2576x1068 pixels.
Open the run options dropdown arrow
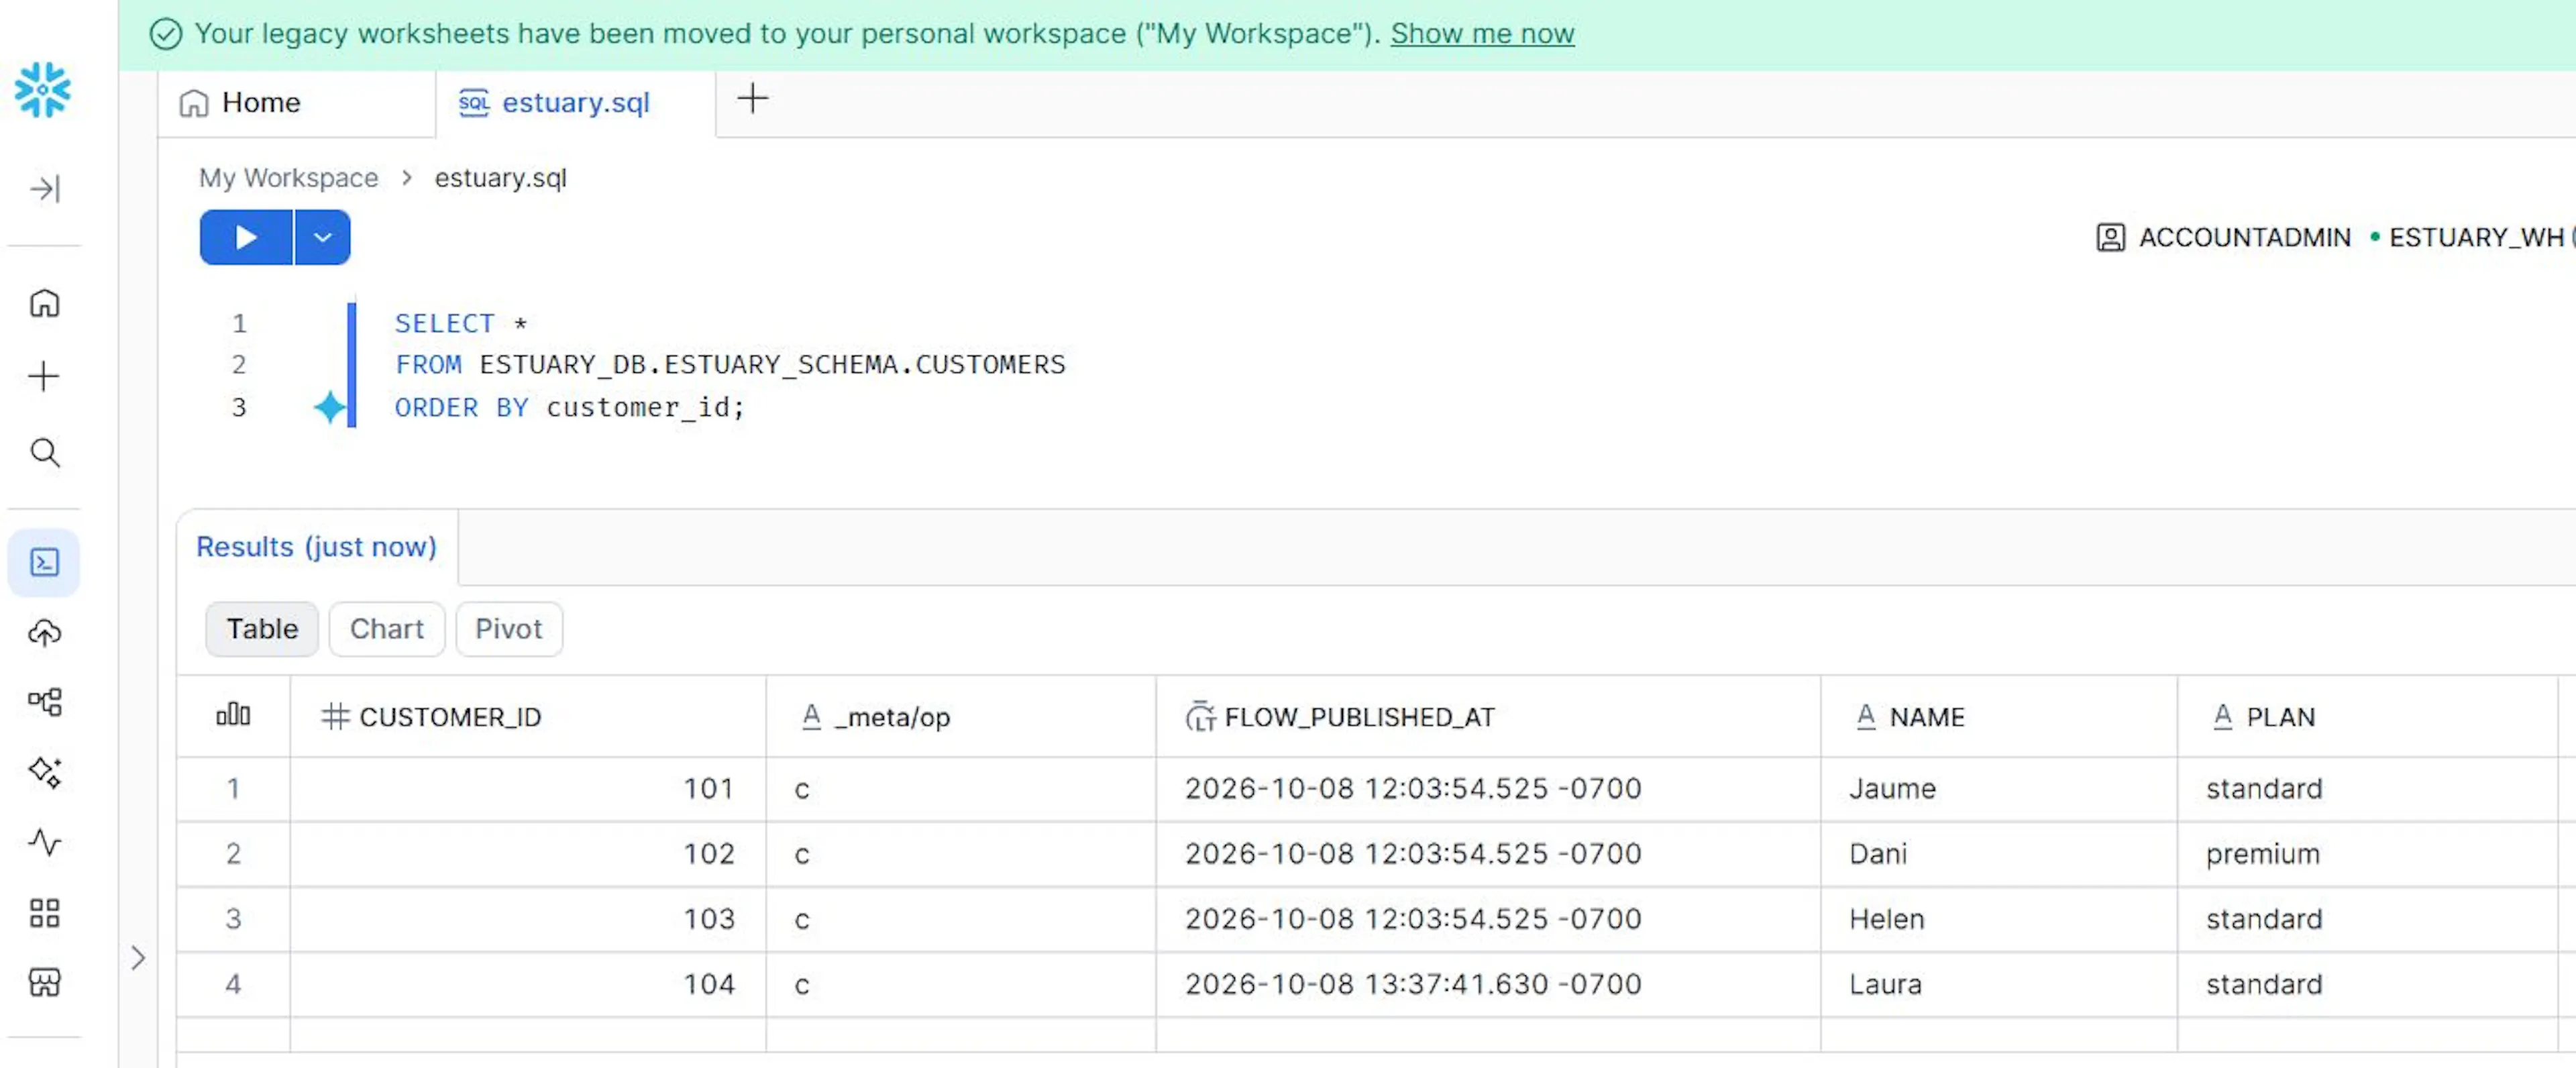click(322, 237)
